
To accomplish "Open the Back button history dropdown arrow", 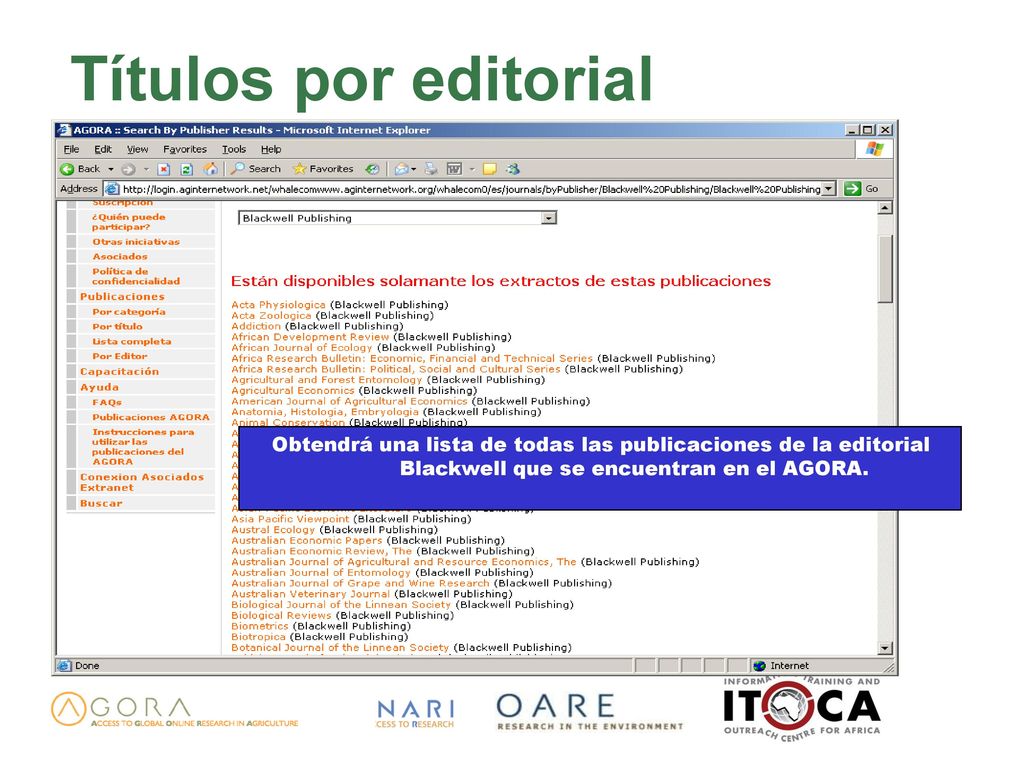I will [111, 169].
